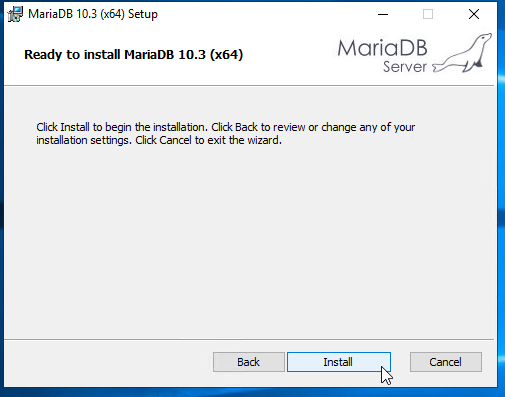
Task: Cancel the MariaDB installation wizard
Action: 446,362
